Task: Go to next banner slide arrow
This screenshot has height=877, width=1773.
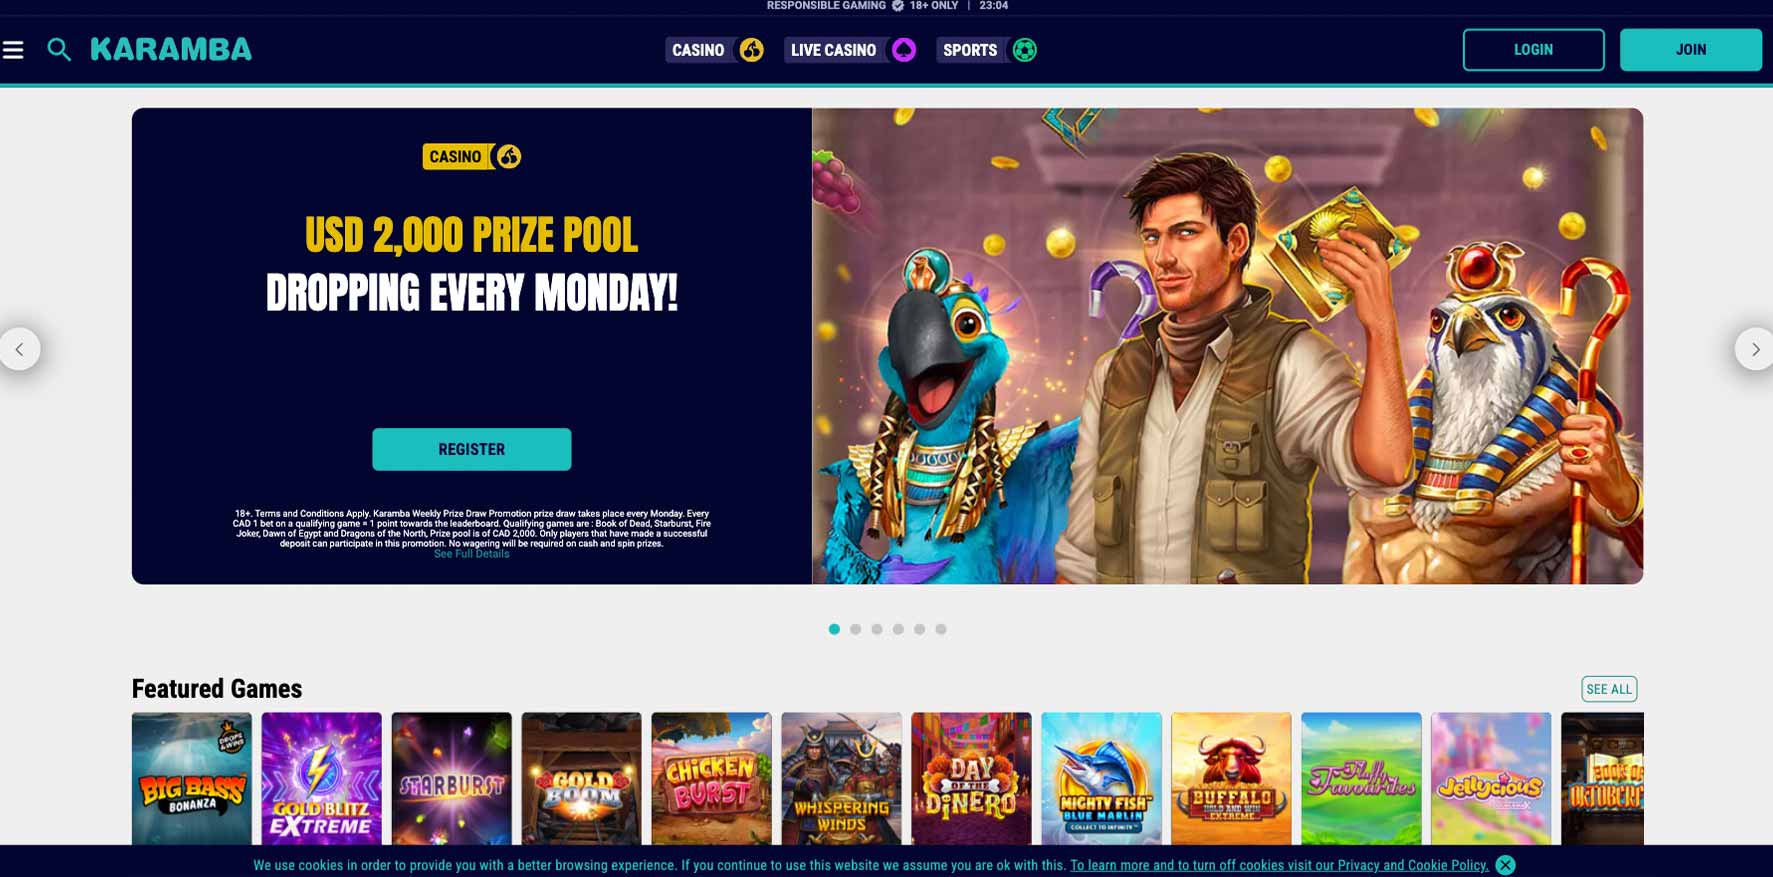Action: [x=1754, y=349]
